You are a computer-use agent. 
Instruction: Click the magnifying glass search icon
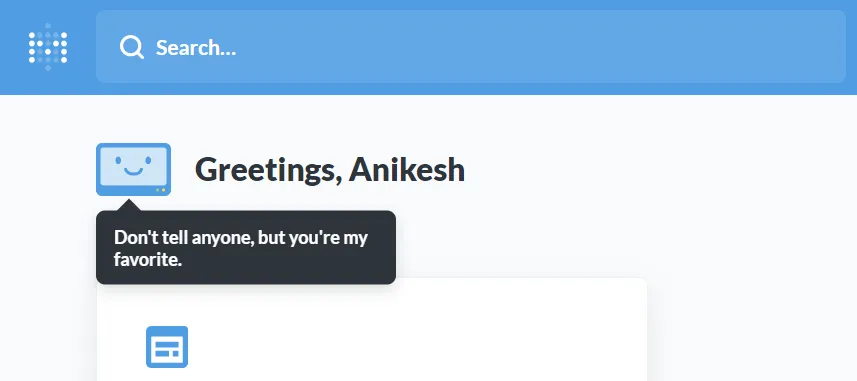click(131, 47)
